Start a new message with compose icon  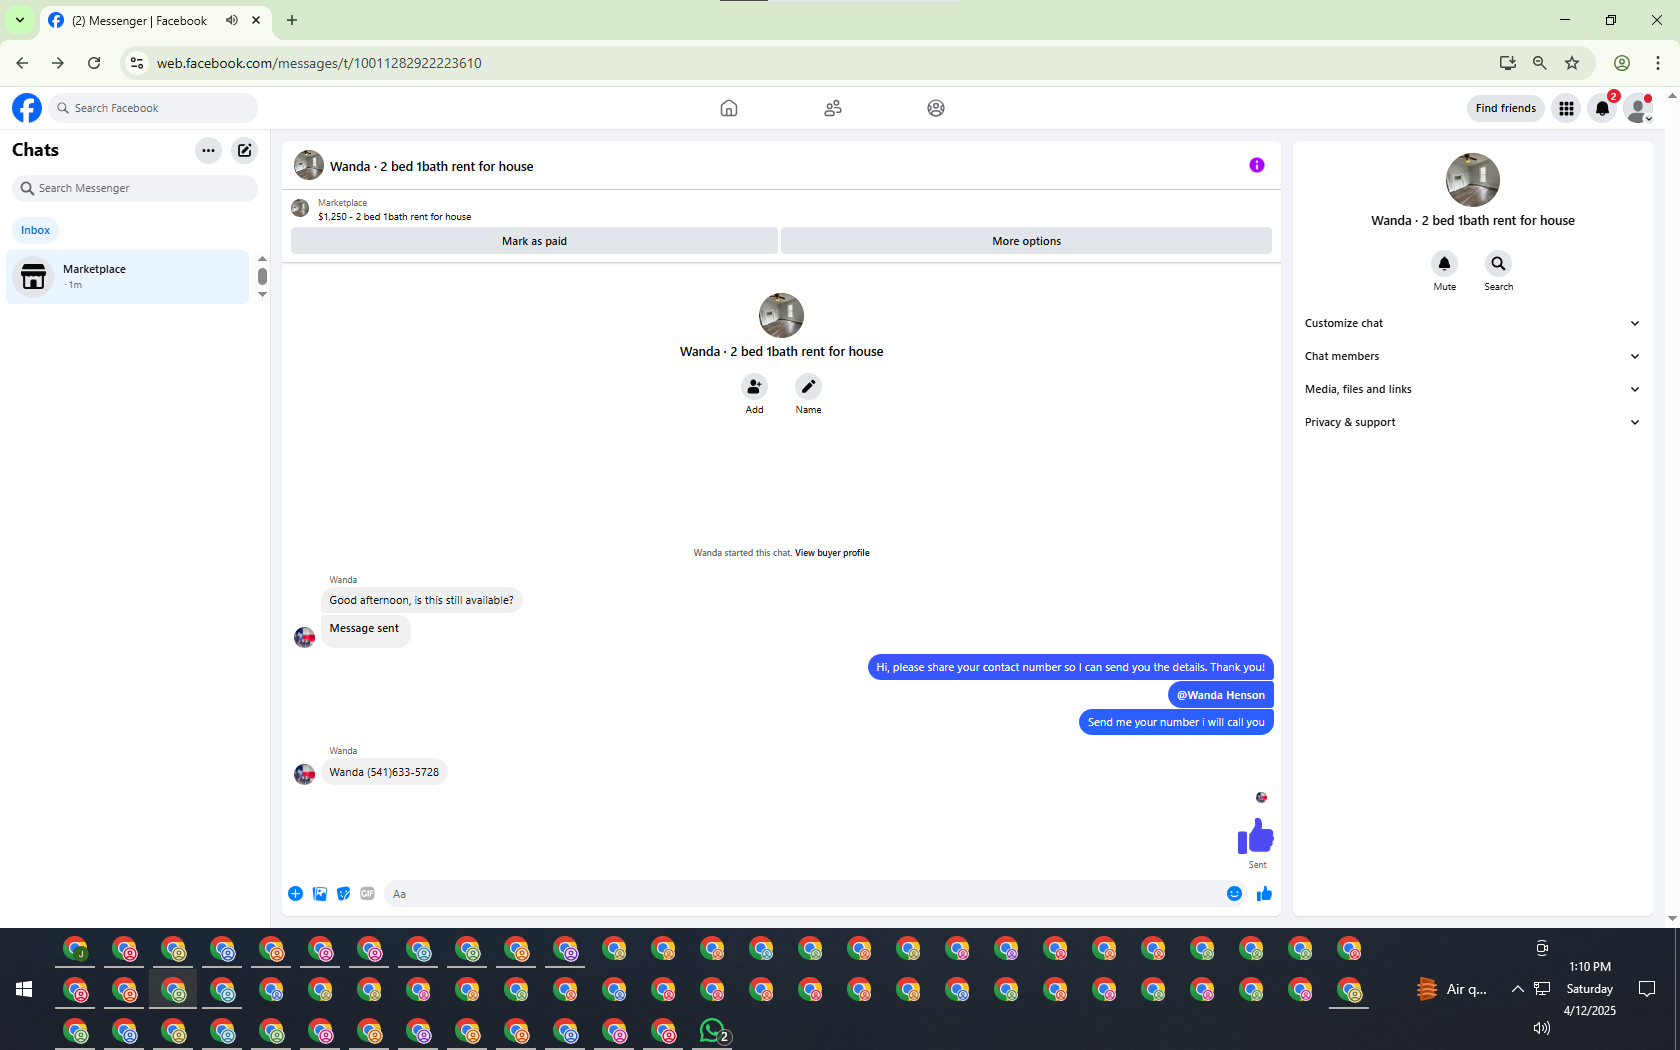click(244, 150)
